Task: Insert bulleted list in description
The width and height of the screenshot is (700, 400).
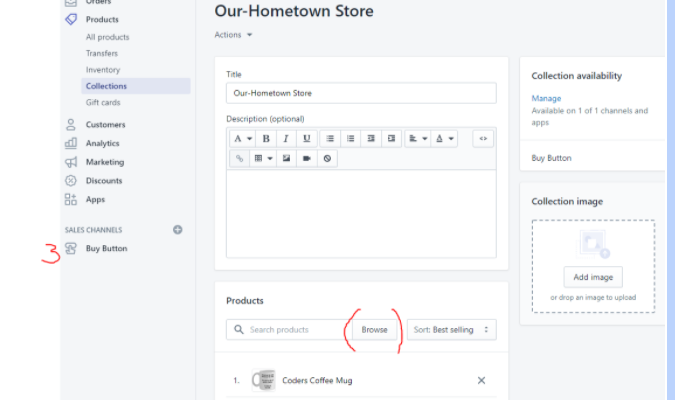Action: pyautogui.click(x=330, y=138)
